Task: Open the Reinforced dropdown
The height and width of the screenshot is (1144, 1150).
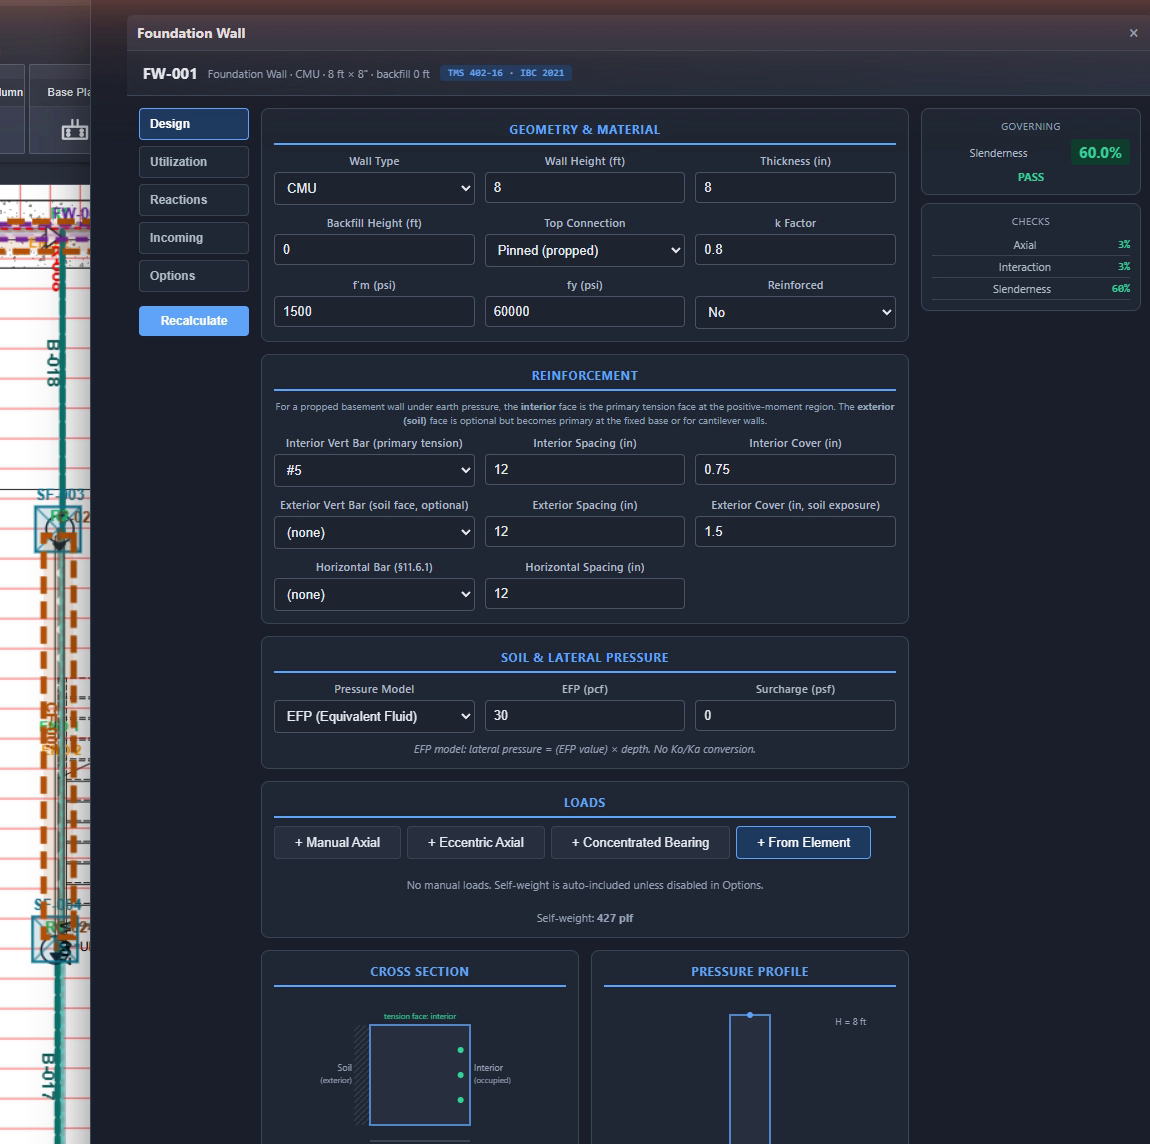Action: pos(795,312)
